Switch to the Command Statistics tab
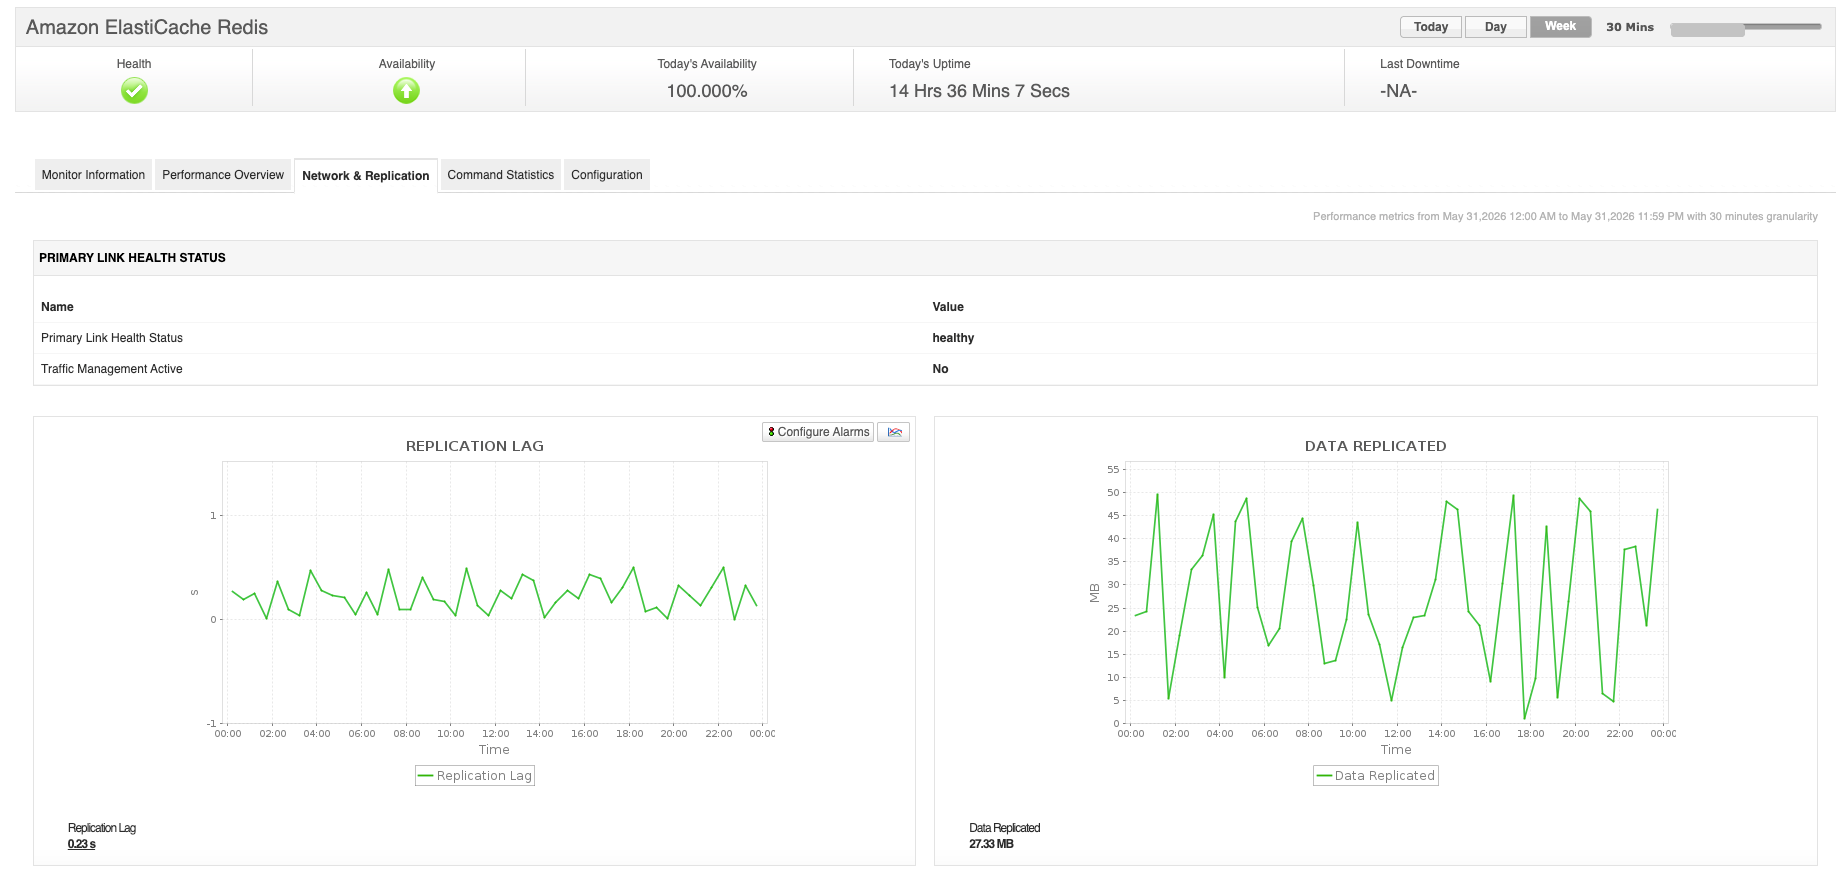The width and height of the screenshot is (1847, 882). coord(501,175)
